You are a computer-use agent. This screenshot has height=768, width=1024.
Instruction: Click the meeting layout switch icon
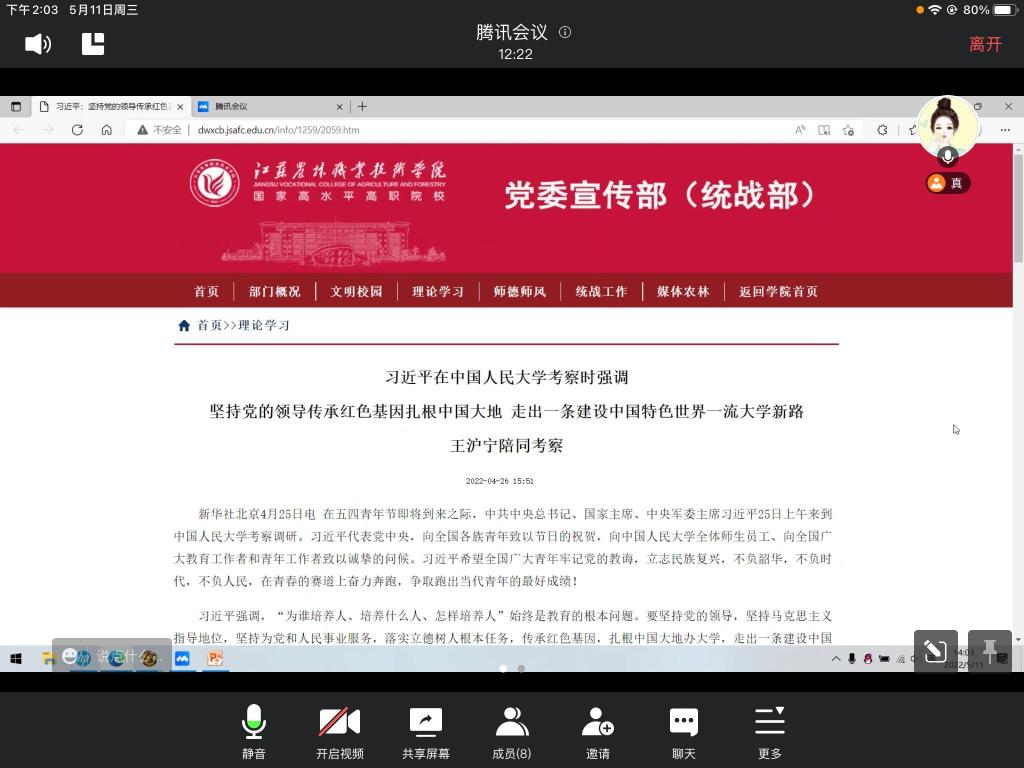(x=93, y=44)
